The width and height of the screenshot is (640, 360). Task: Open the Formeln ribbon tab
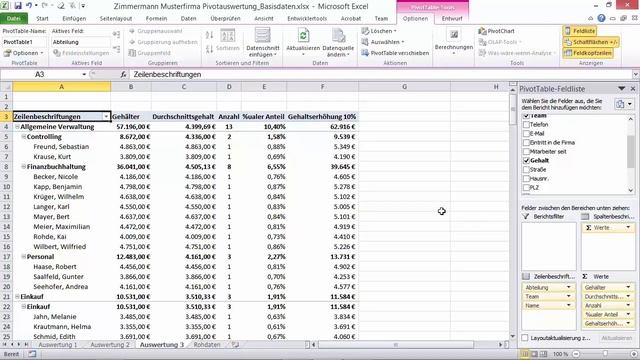[x=156, y=18]
